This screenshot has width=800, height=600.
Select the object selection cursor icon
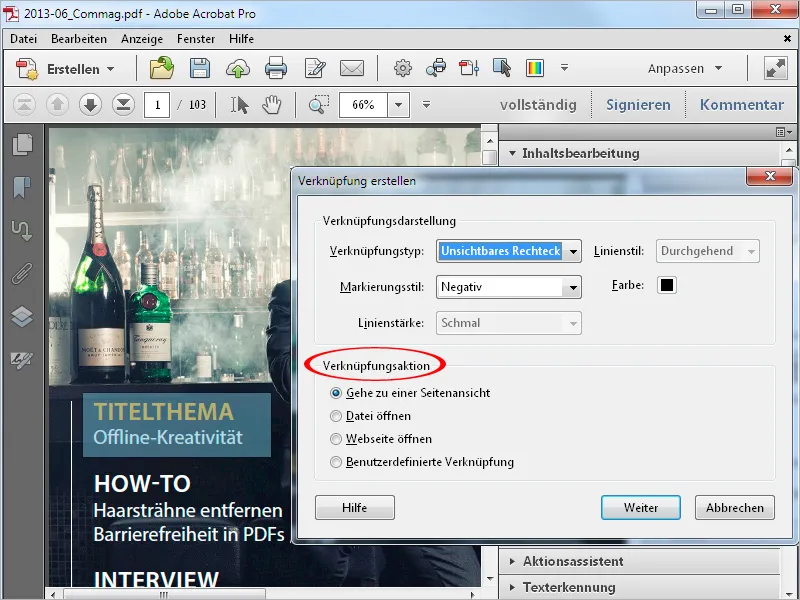coord(502,68)
